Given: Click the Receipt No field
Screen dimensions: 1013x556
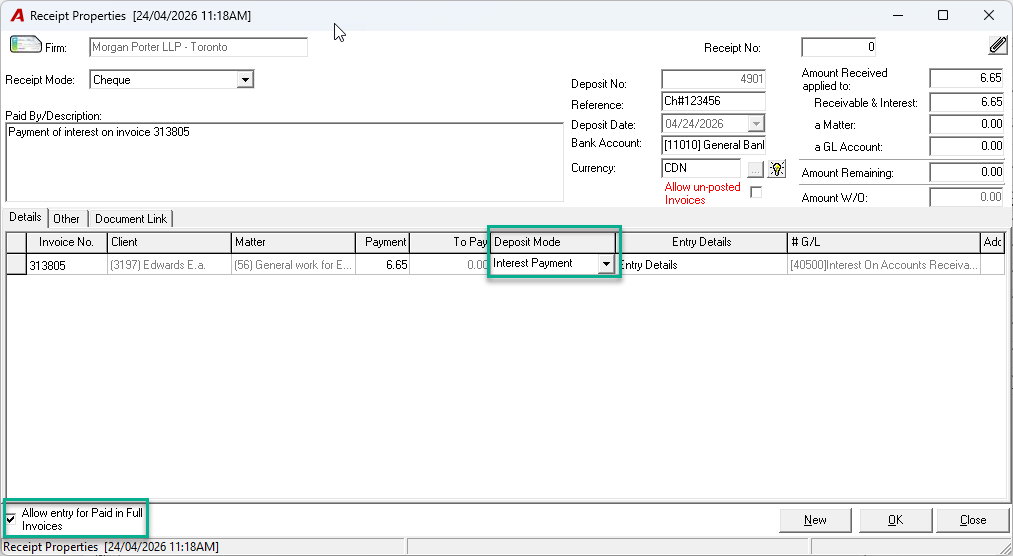Looking at the screenshot, I should pos(839,47).
